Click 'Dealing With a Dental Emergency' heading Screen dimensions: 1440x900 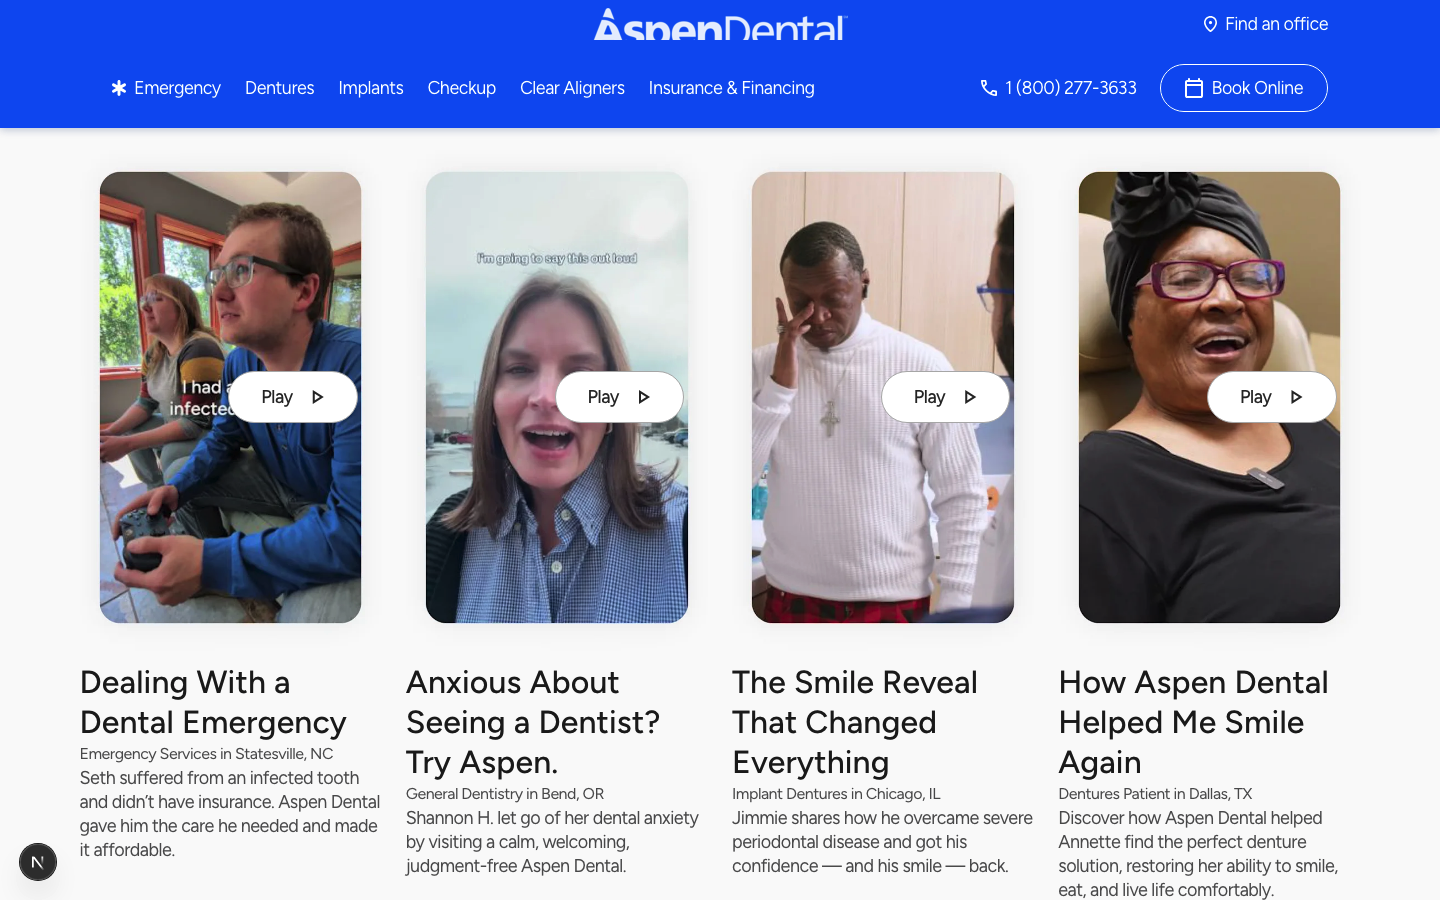pos(214,702)
